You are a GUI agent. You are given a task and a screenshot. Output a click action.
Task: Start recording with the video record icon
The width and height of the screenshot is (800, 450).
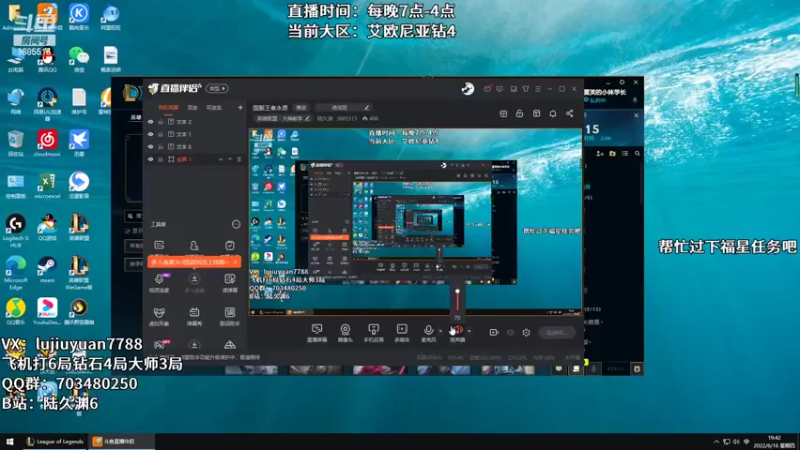(493, 333)
